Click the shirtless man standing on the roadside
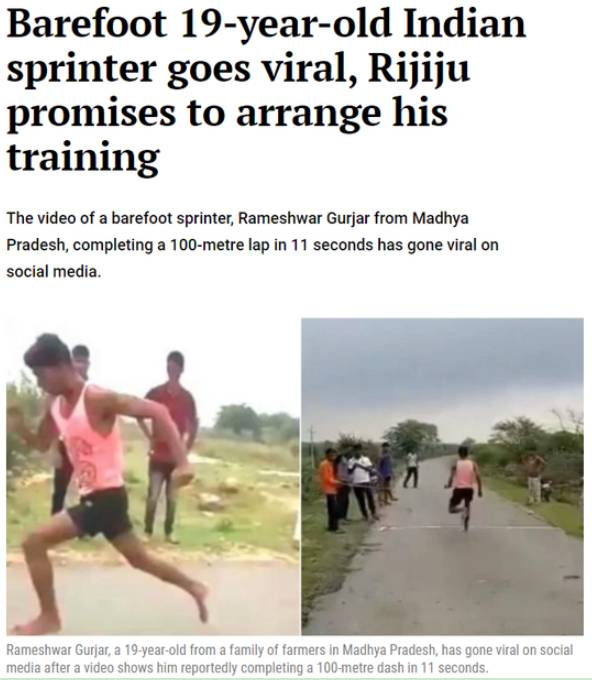This screenshot has height=680, width=592. (x=534, y=479)
